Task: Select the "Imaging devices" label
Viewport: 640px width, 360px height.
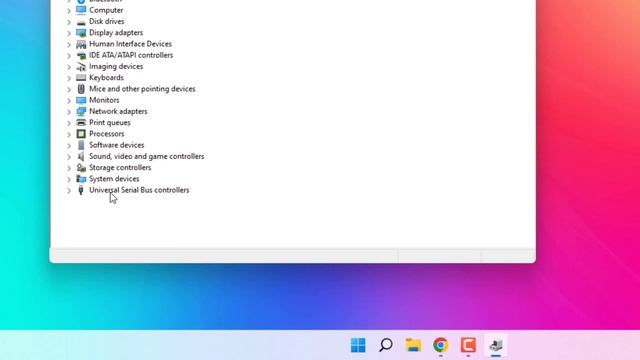Action: (116, 66)
